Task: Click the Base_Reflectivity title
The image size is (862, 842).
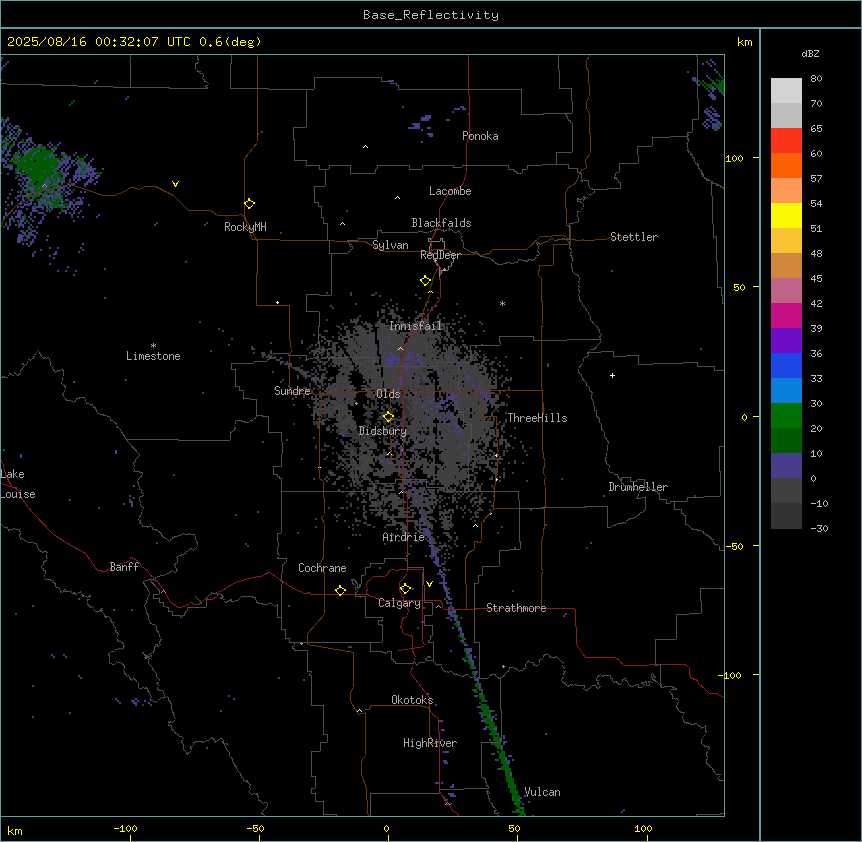Action: tap(431, 15)
